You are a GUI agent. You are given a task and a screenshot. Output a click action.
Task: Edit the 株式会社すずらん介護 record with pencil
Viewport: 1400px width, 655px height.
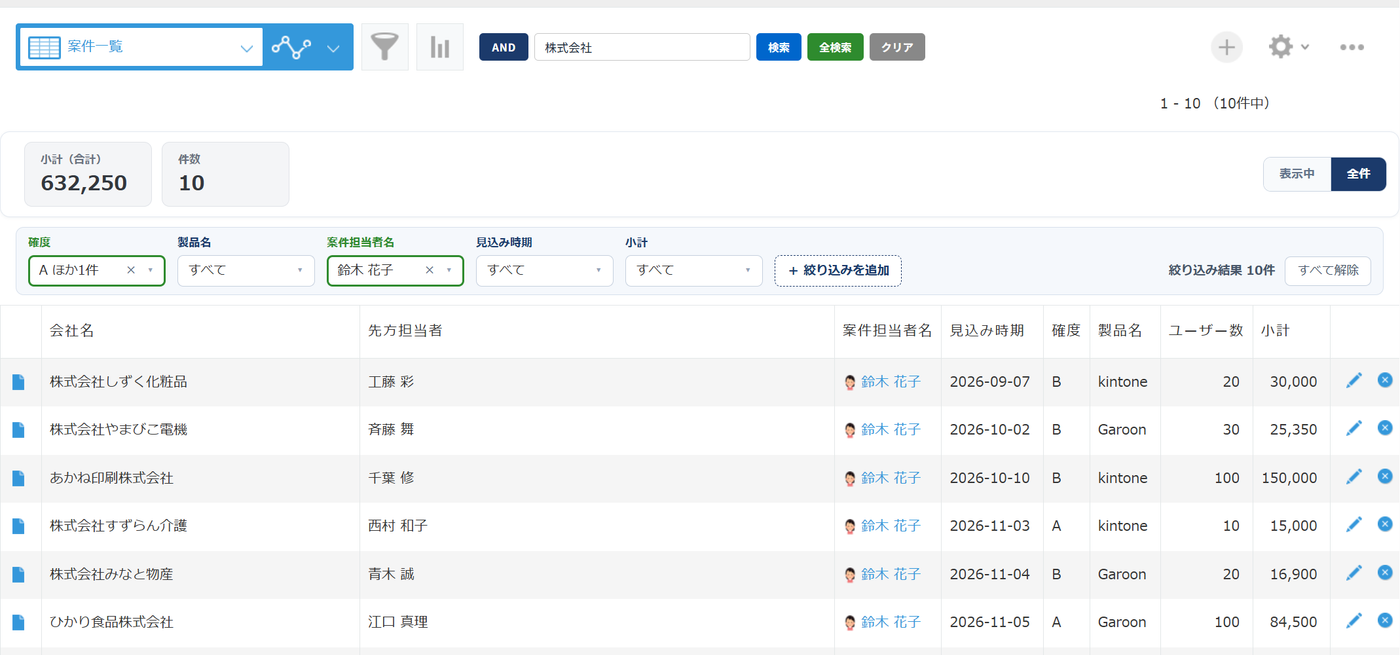pyautogui.click(x=1354, y=524)
